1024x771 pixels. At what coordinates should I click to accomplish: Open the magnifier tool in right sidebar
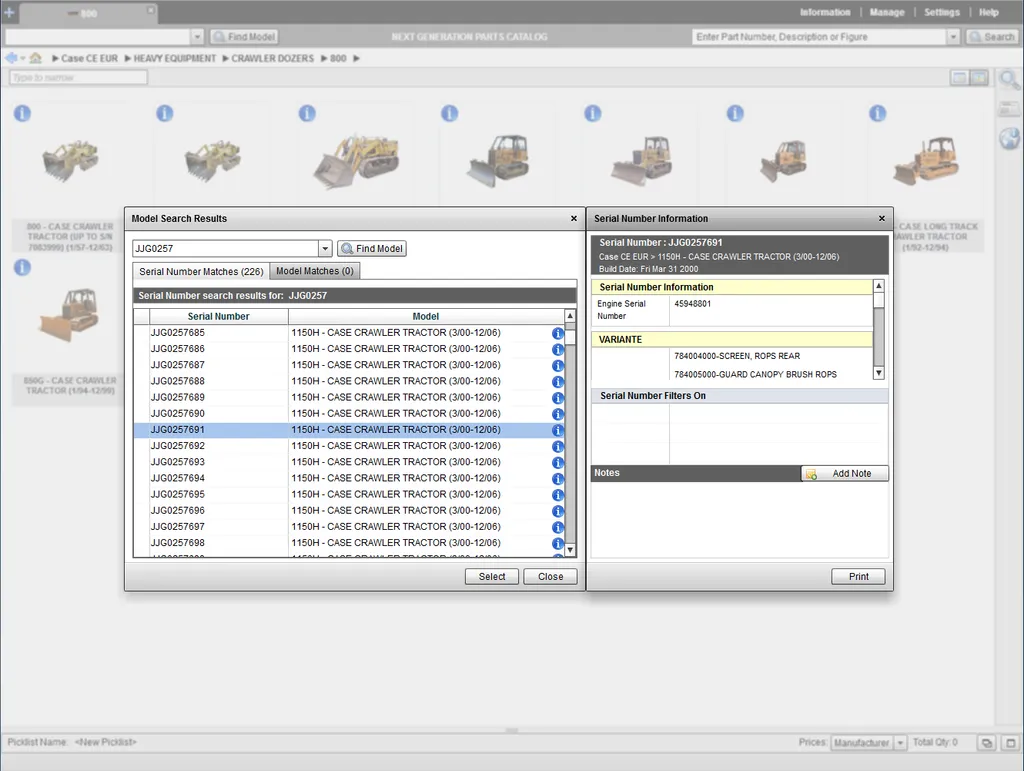pyautogui.click(x=1009, y=80)
